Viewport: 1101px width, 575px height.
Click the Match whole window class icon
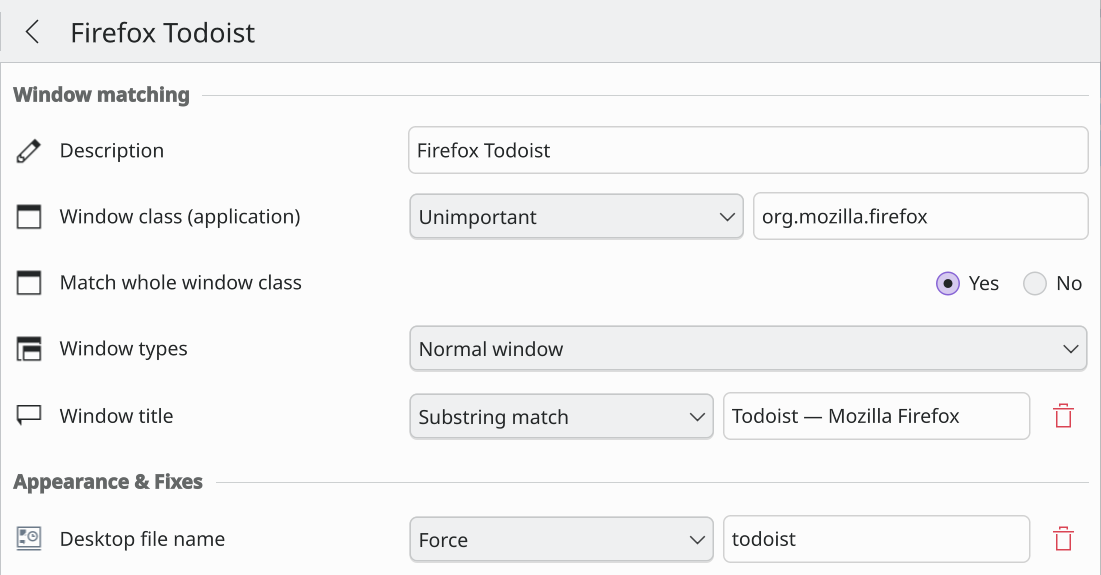pyautogui.click(x=29, y=283)
